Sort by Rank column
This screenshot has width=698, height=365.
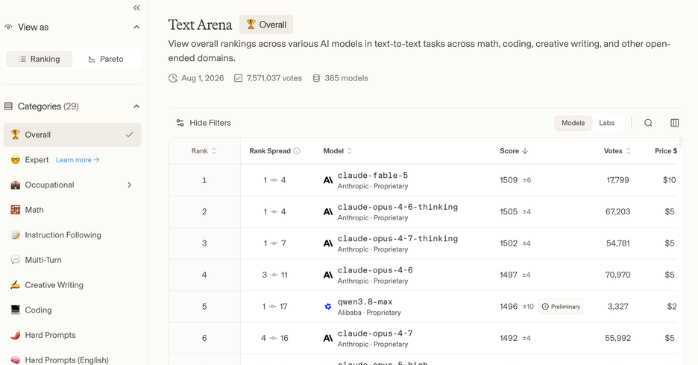[203, 151]
